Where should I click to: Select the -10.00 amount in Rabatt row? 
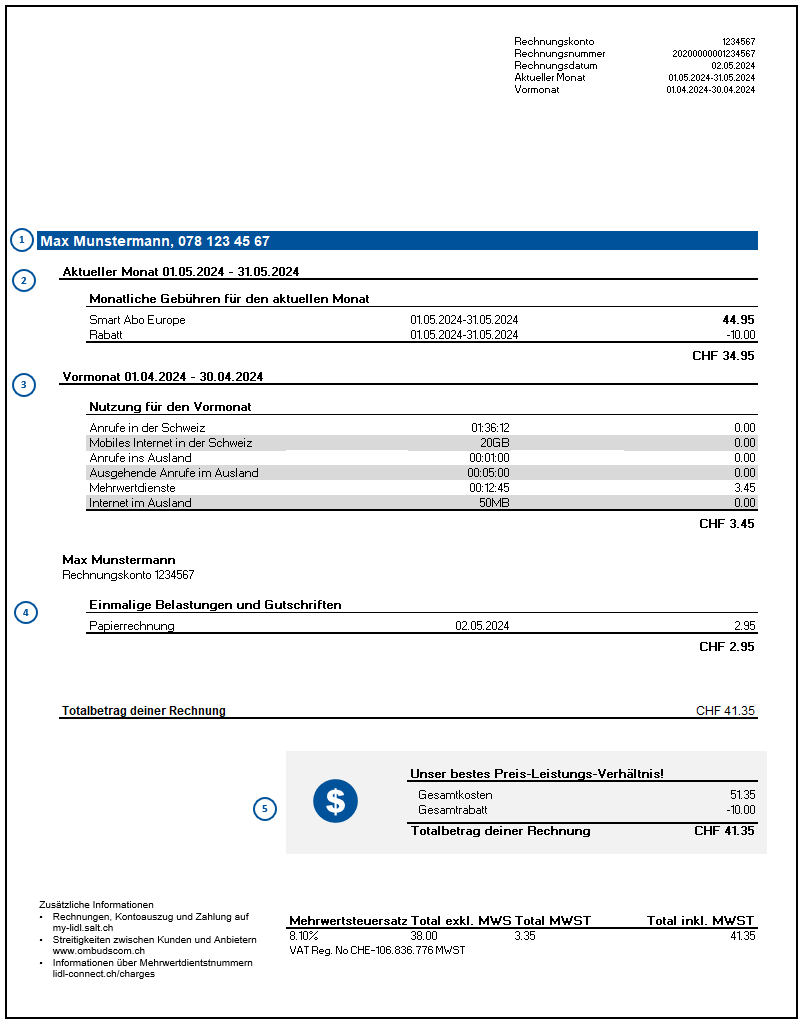click(741, 335)
